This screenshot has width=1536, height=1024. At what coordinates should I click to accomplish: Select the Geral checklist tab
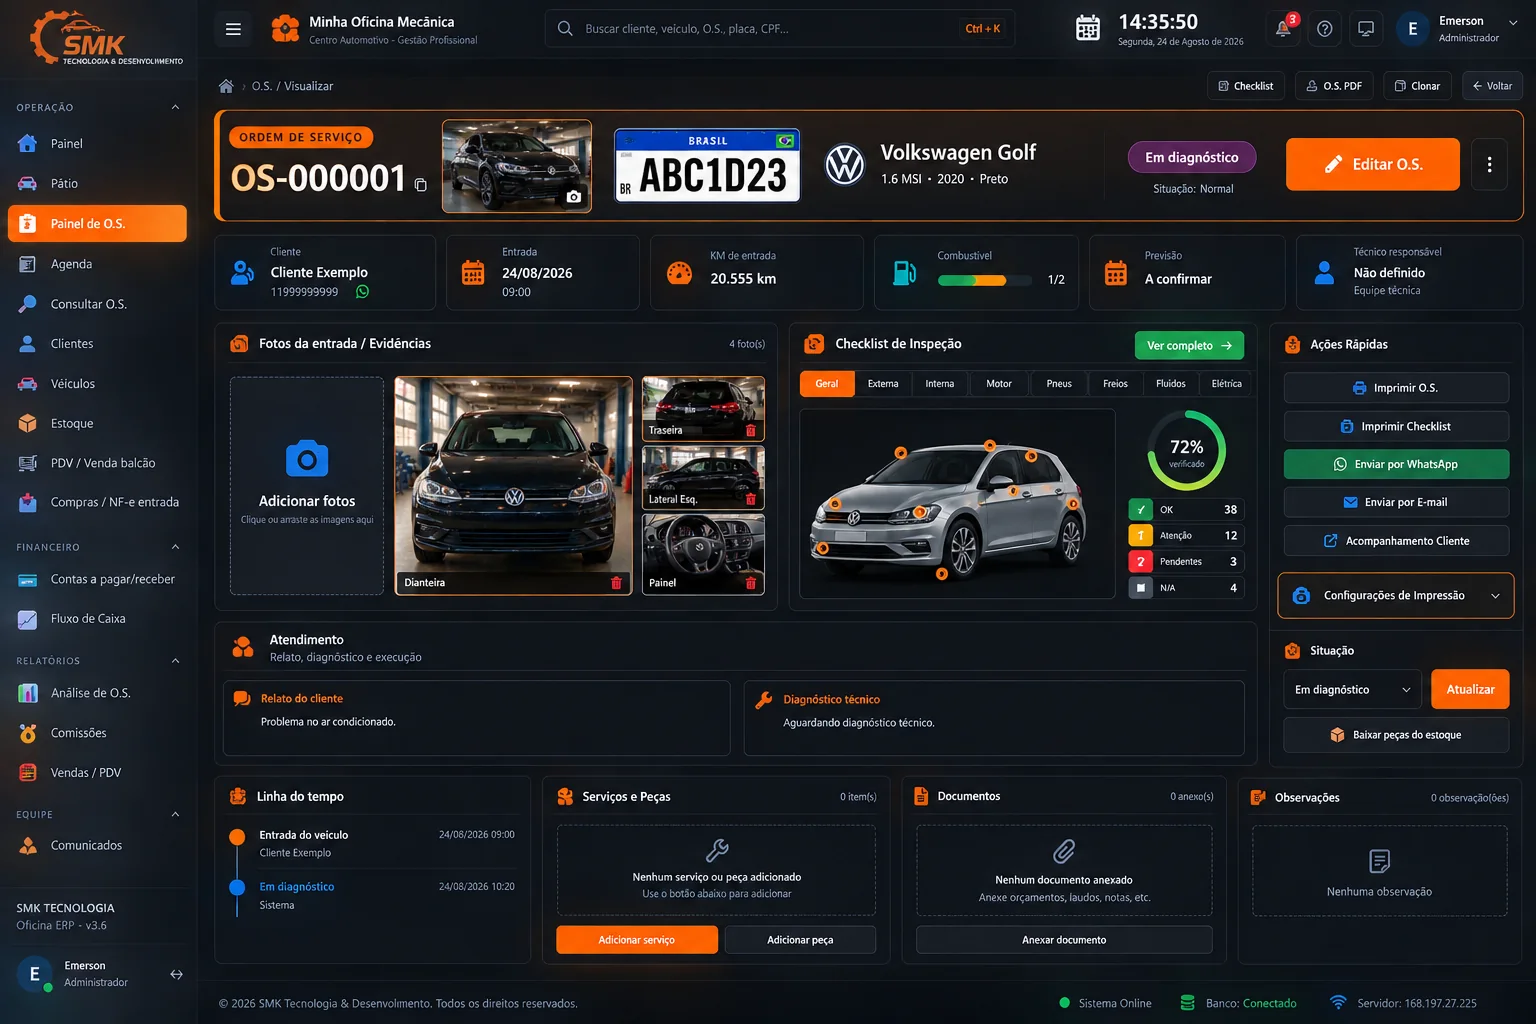coord(827,384)
